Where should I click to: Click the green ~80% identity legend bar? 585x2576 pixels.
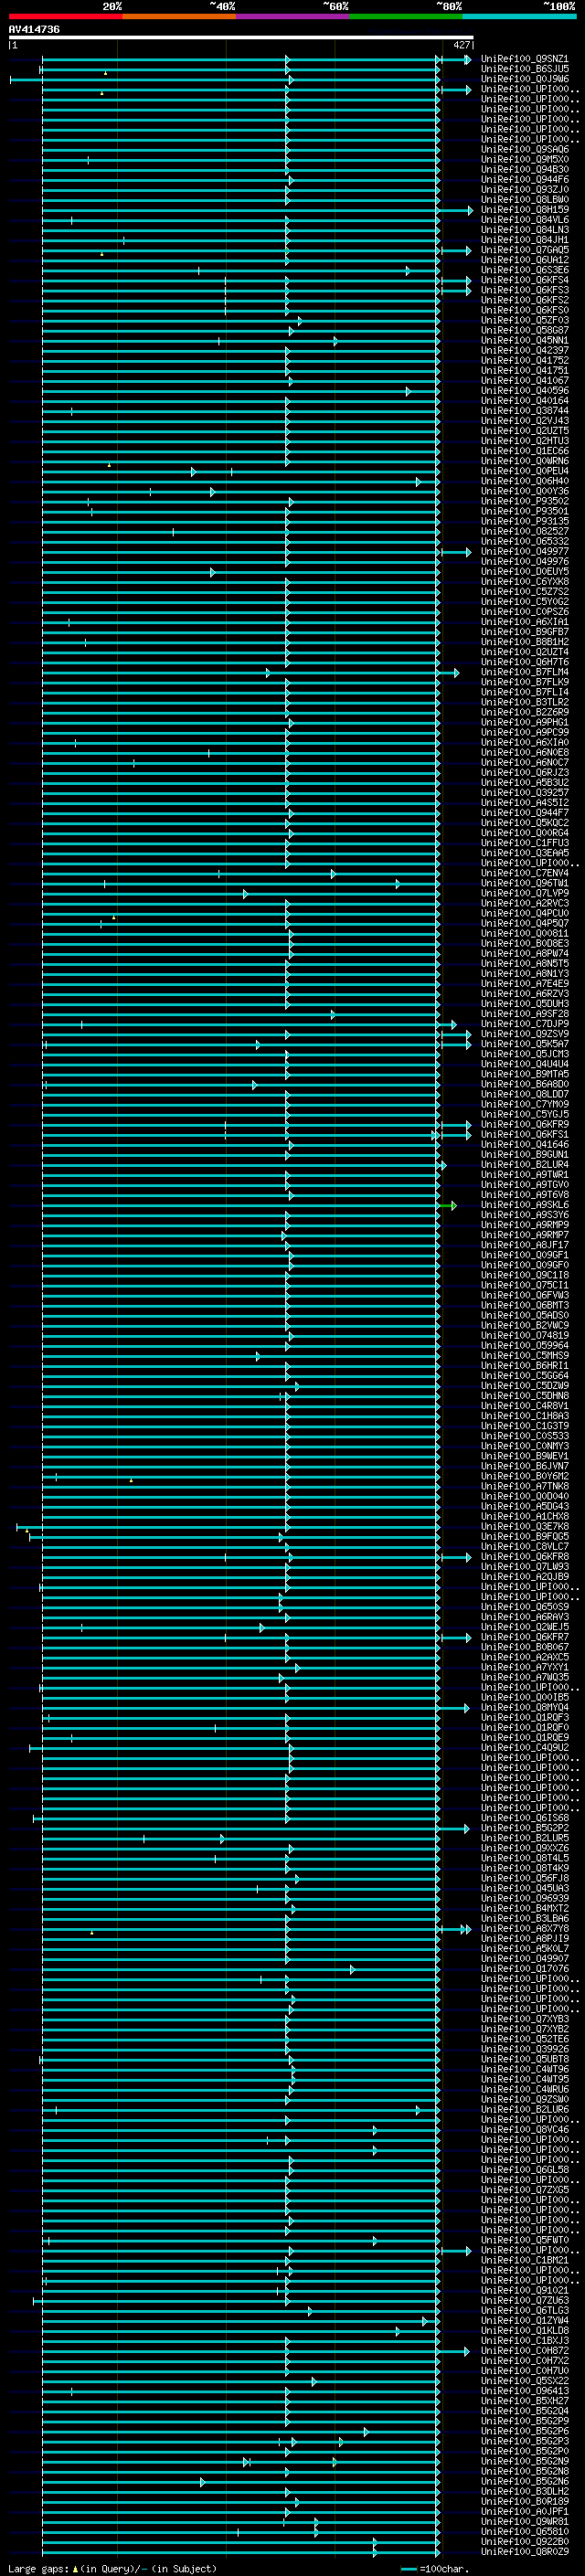406,16
